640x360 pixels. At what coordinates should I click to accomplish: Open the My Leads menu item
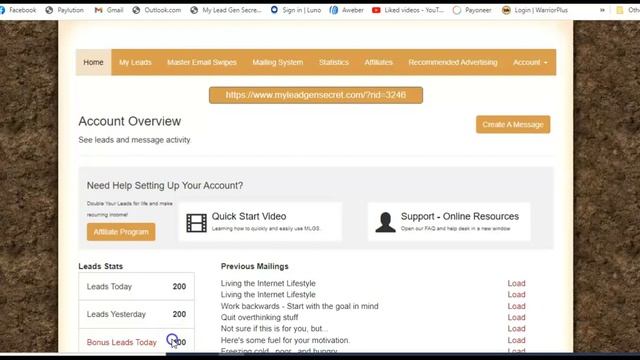tap(135, 62)
